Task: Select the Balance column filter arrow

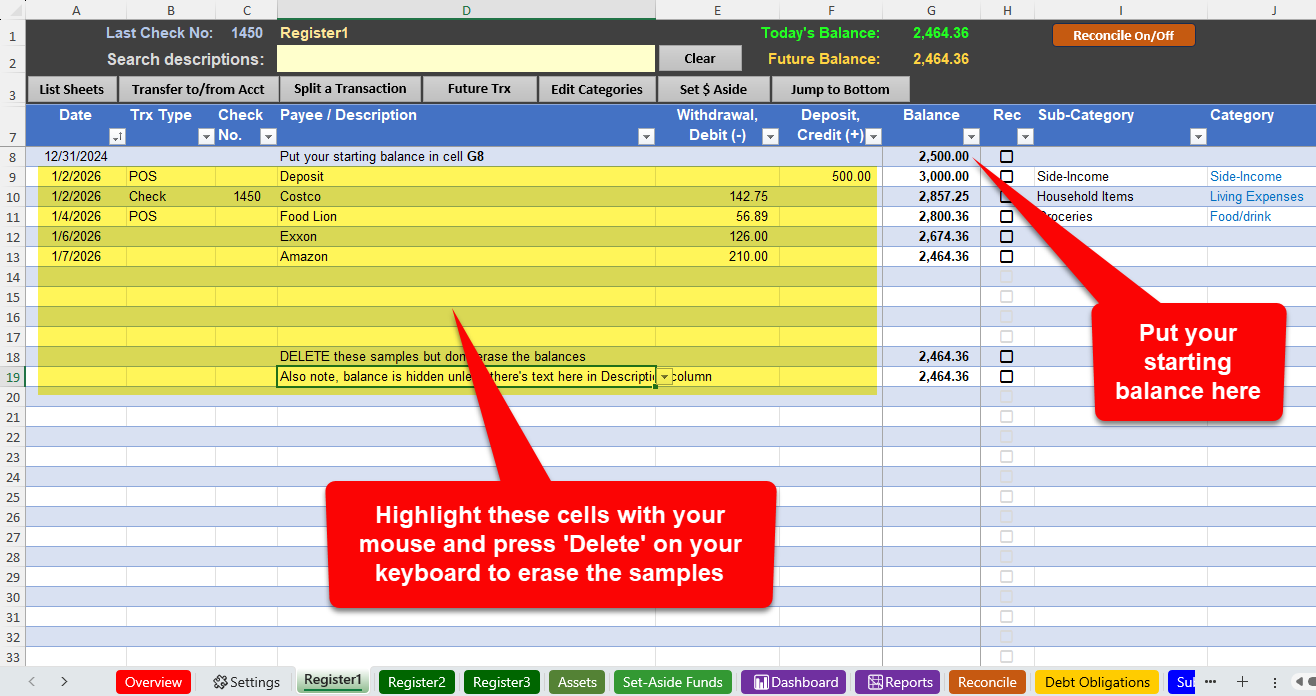Action: coord(970,137)
